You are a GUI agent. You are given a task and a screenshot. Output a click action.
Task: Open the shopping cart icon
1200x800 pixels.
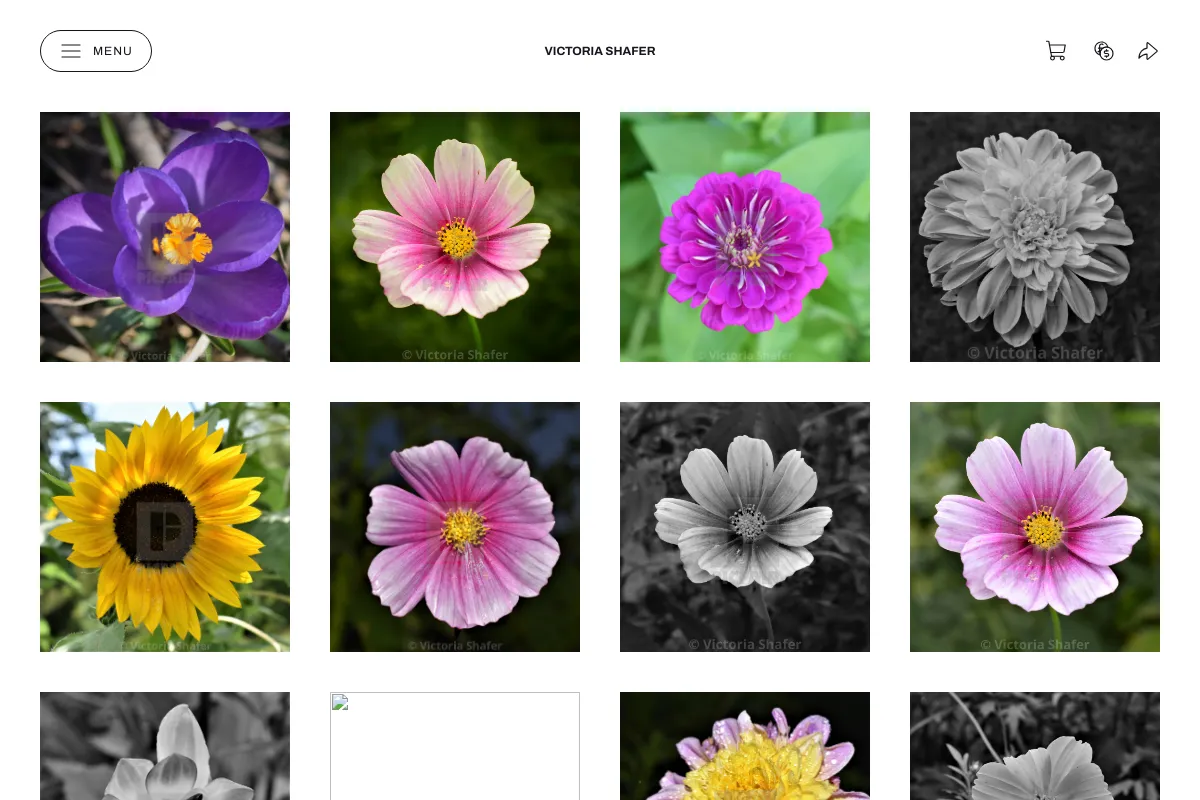point(1056,51)
